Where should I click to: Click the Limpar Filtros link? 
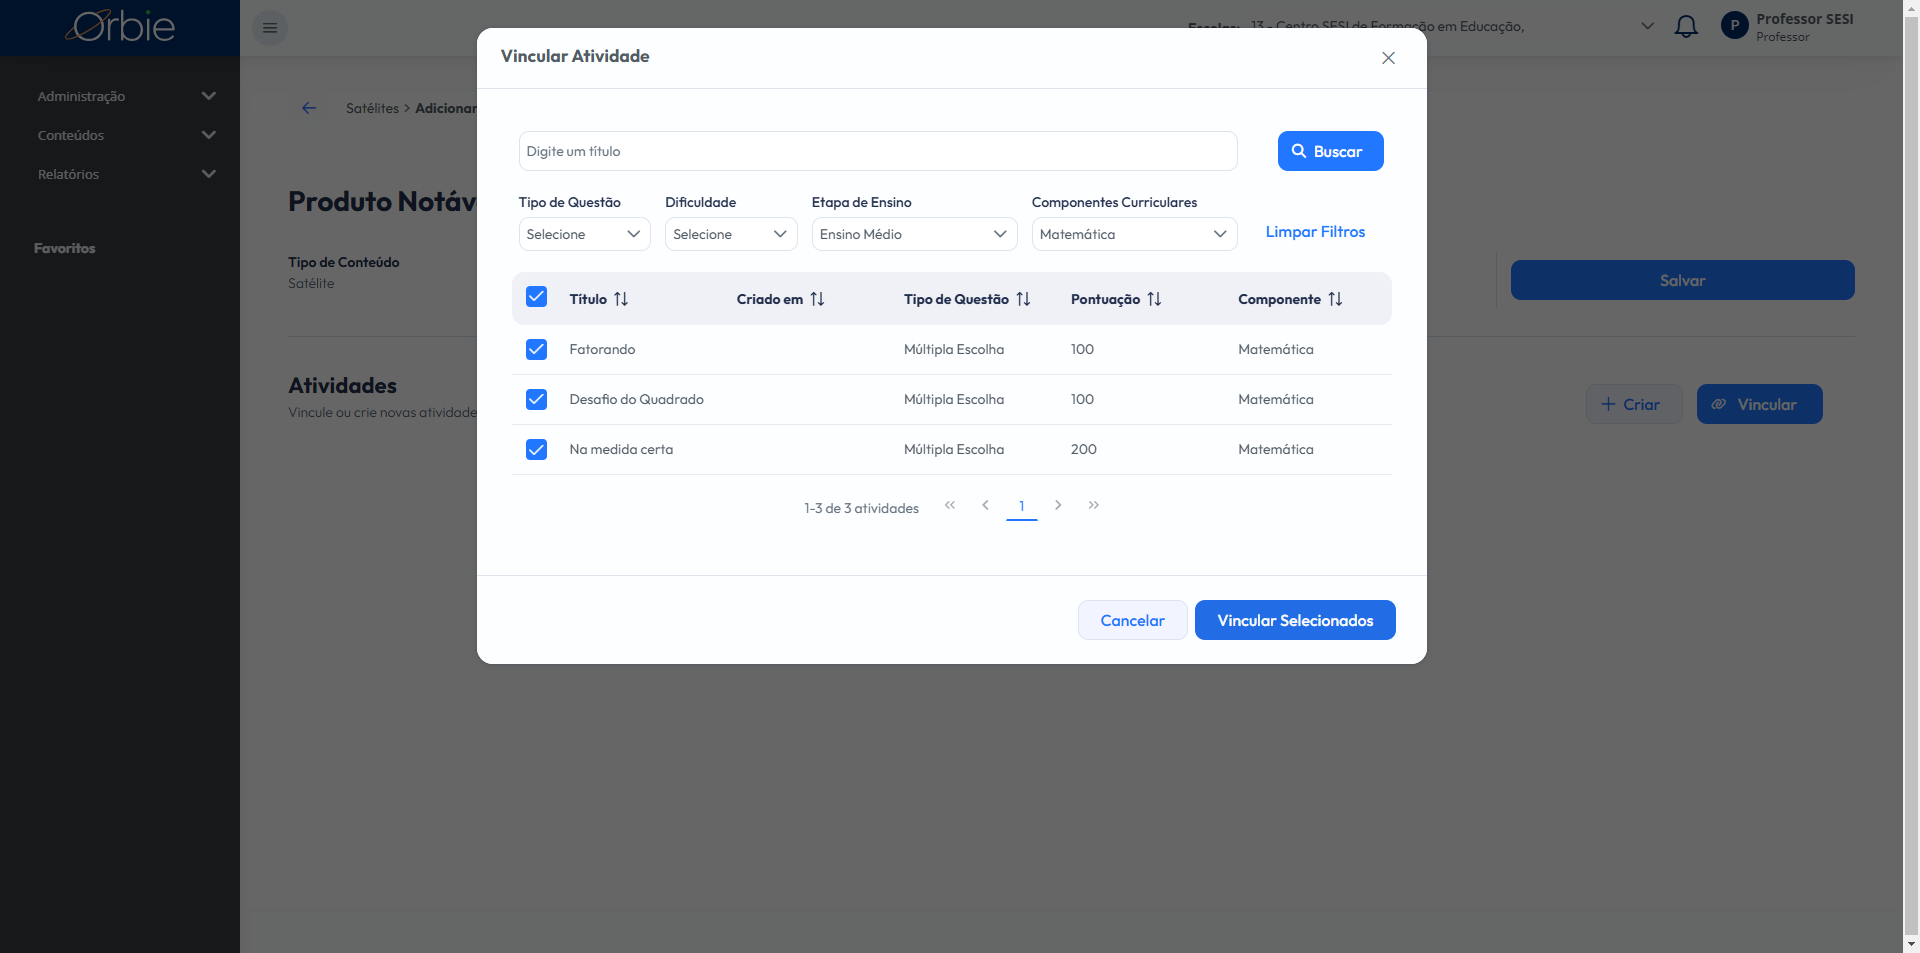coord(1315,232)
